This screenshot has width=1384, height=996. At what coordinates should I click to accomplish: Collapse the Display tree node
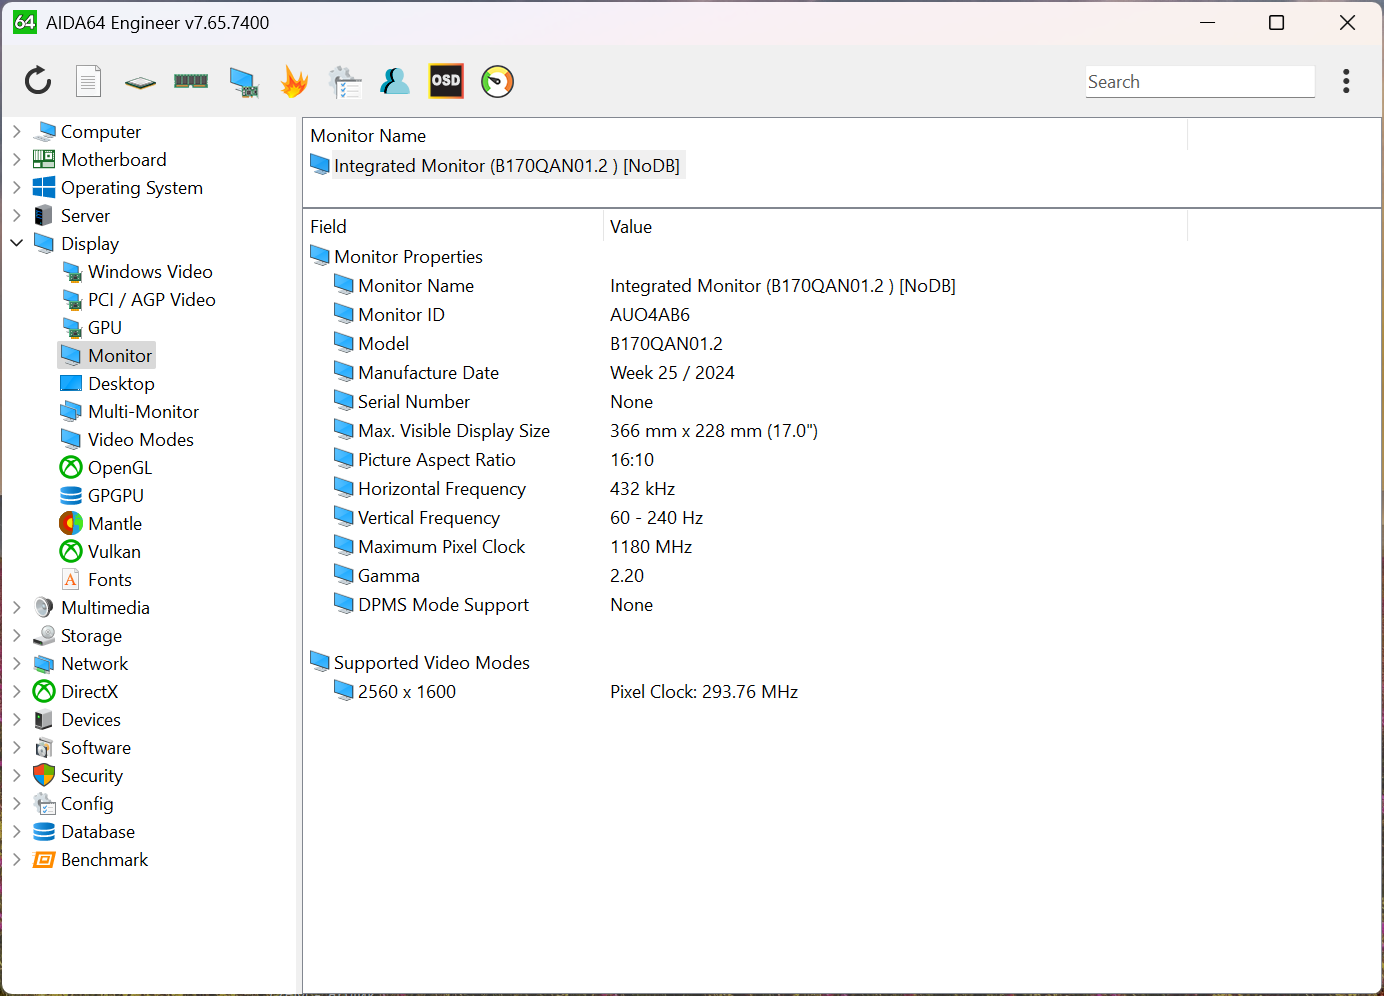[16, 243]
